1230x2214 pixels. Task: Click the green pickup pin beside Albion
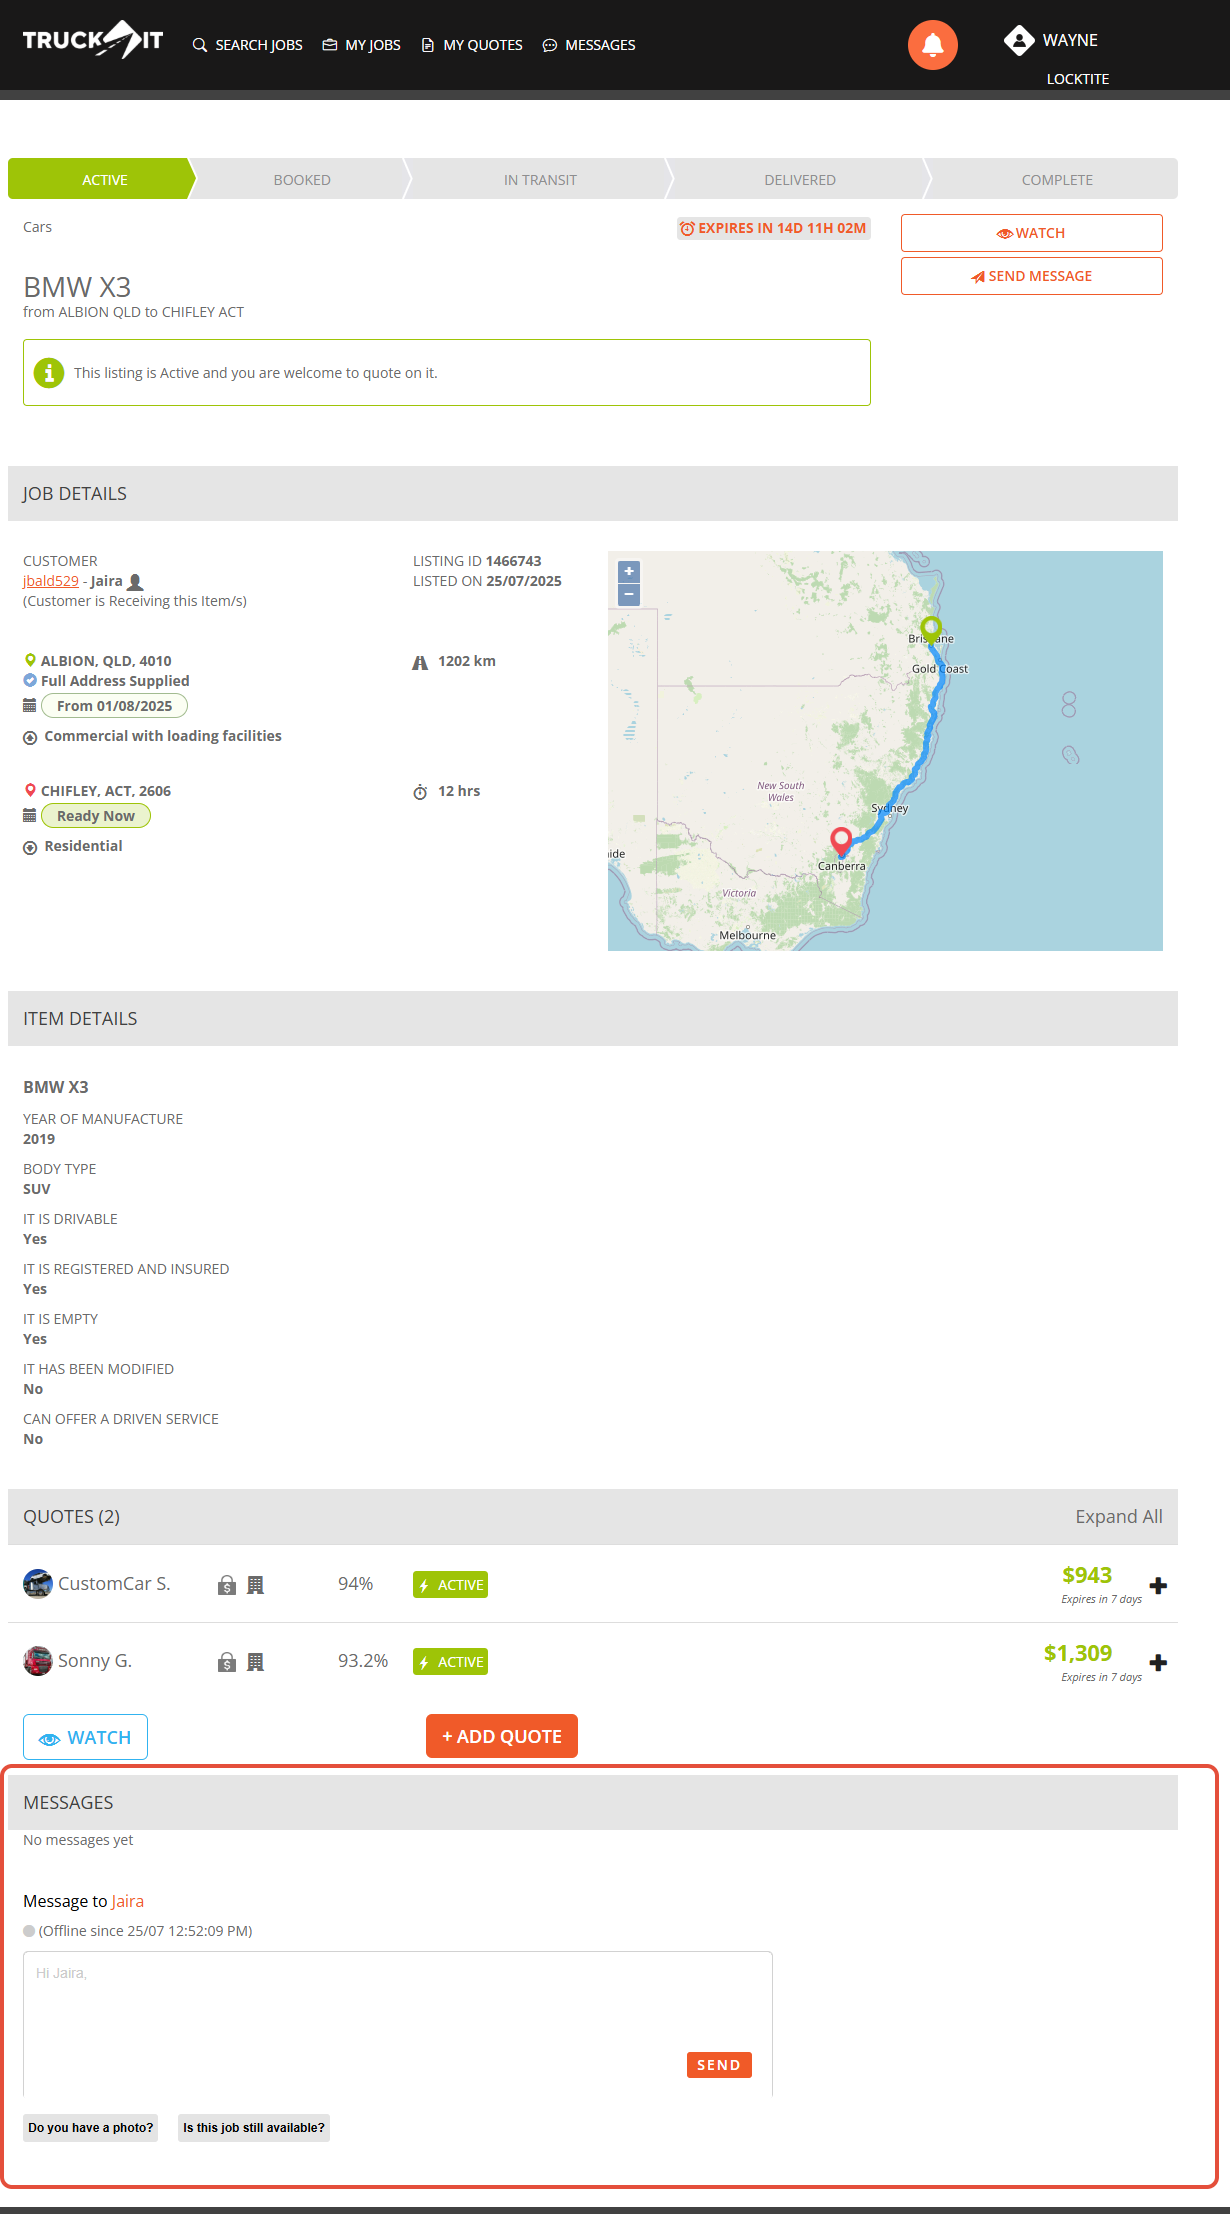click(x=30, y=661)
